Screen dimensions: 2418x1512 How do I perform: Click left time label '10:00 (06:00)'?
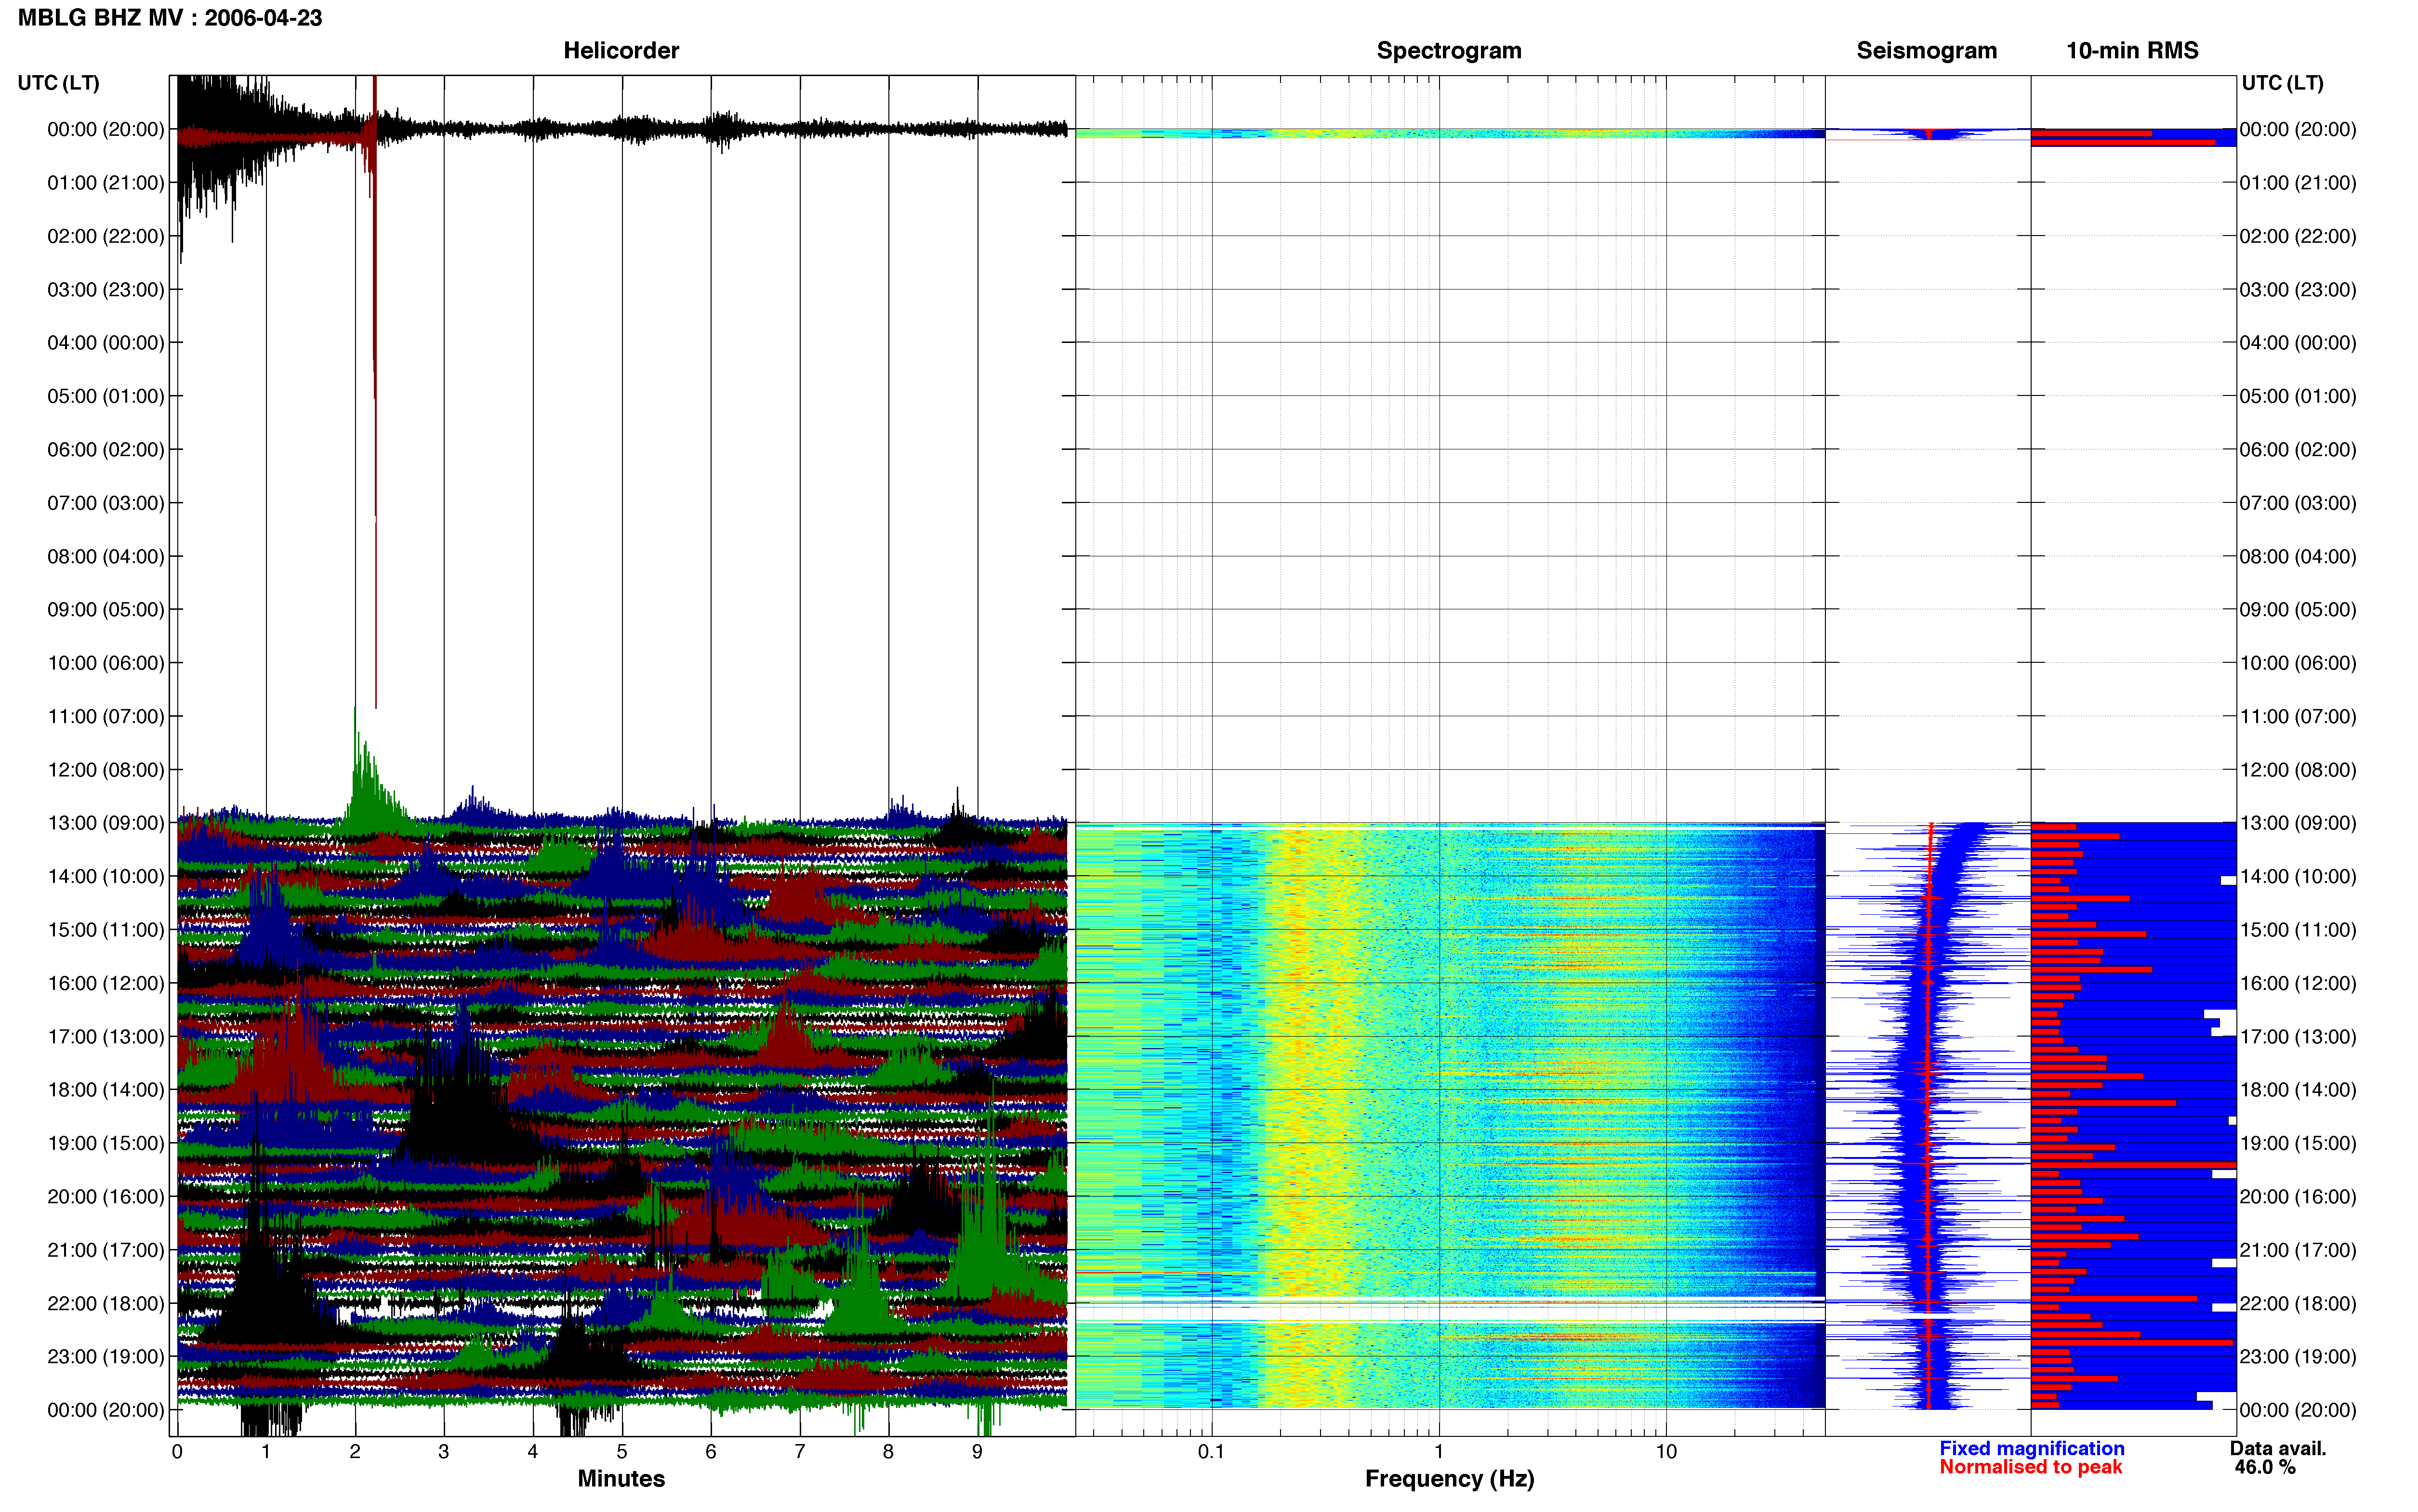click(x=106, y=663)
